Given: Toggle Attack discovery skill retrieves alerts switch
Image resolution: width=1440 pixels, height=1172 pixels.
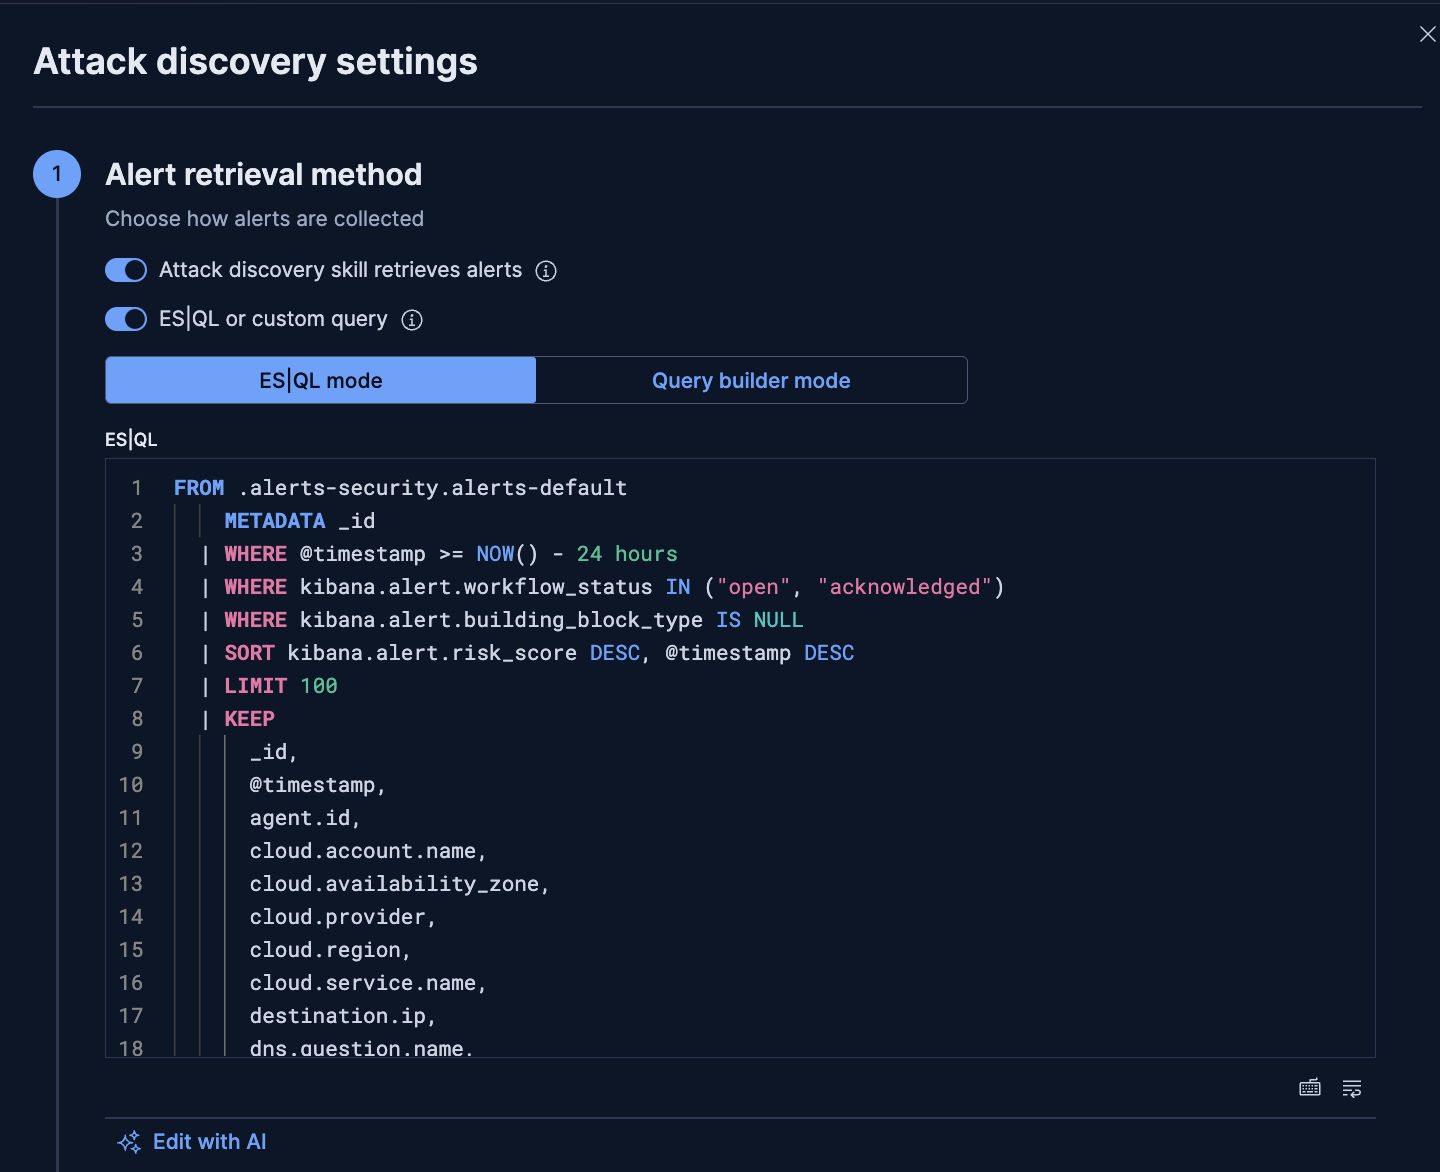Looking at the screenshot, I should (126, 270).
